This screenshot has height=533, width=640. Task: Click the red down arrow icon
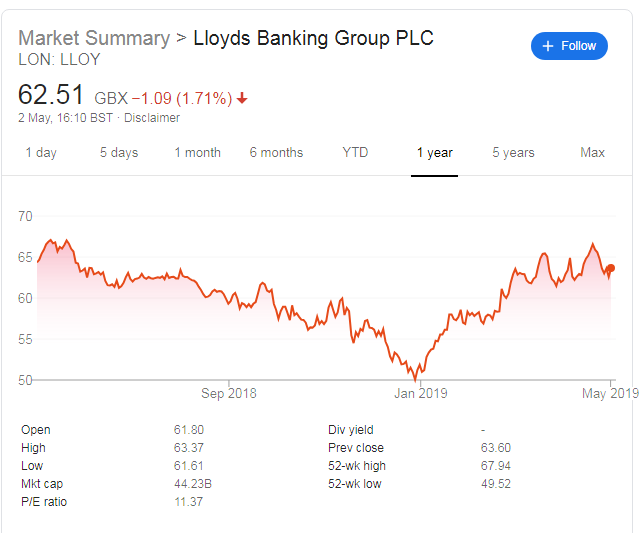point(242,98)
